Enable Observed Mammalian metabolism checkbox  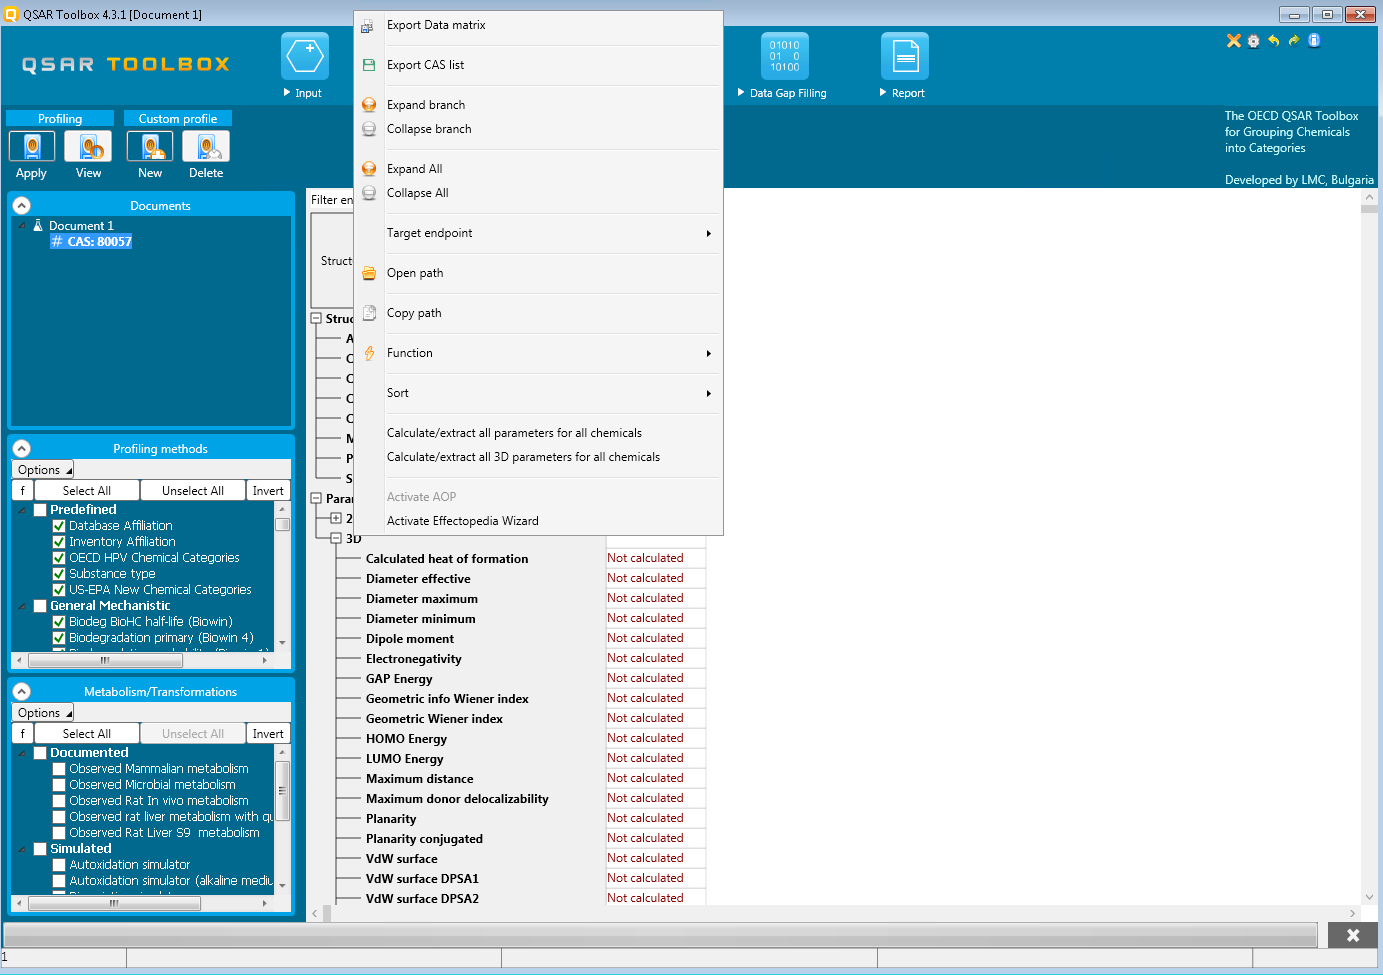click(x=59, y=769)
